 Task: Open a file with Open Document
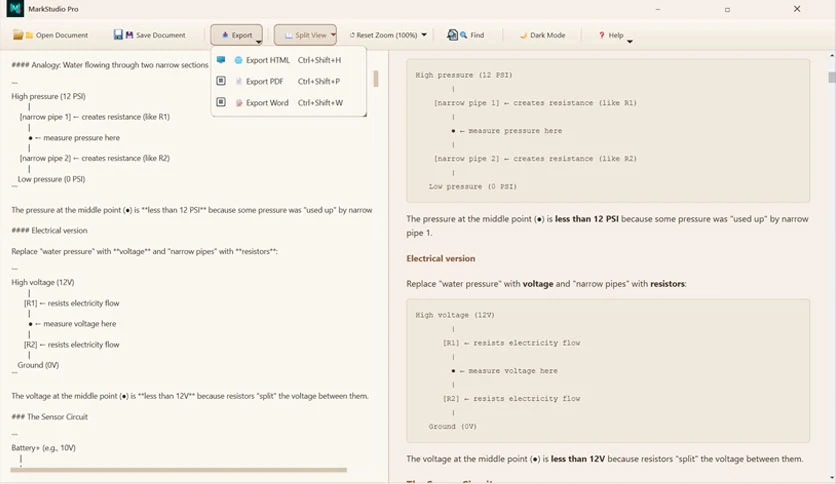(51, 35)
